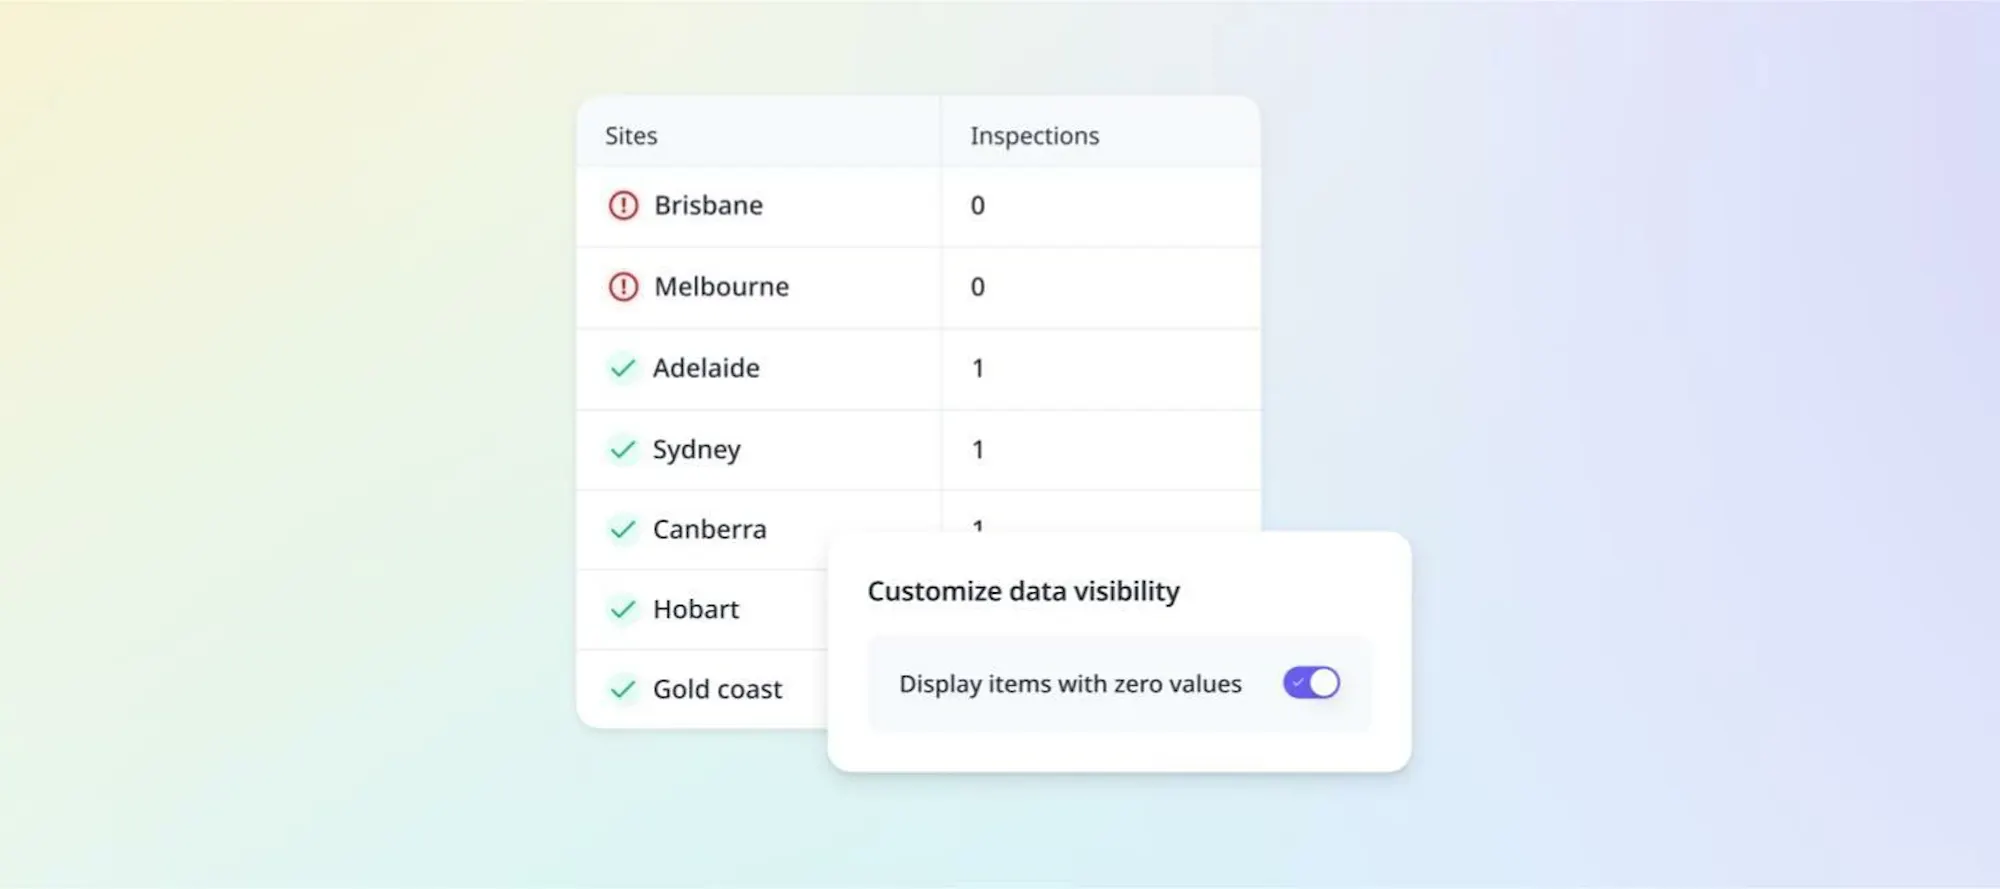Disable the Display items with zero values toggle

1311,683
